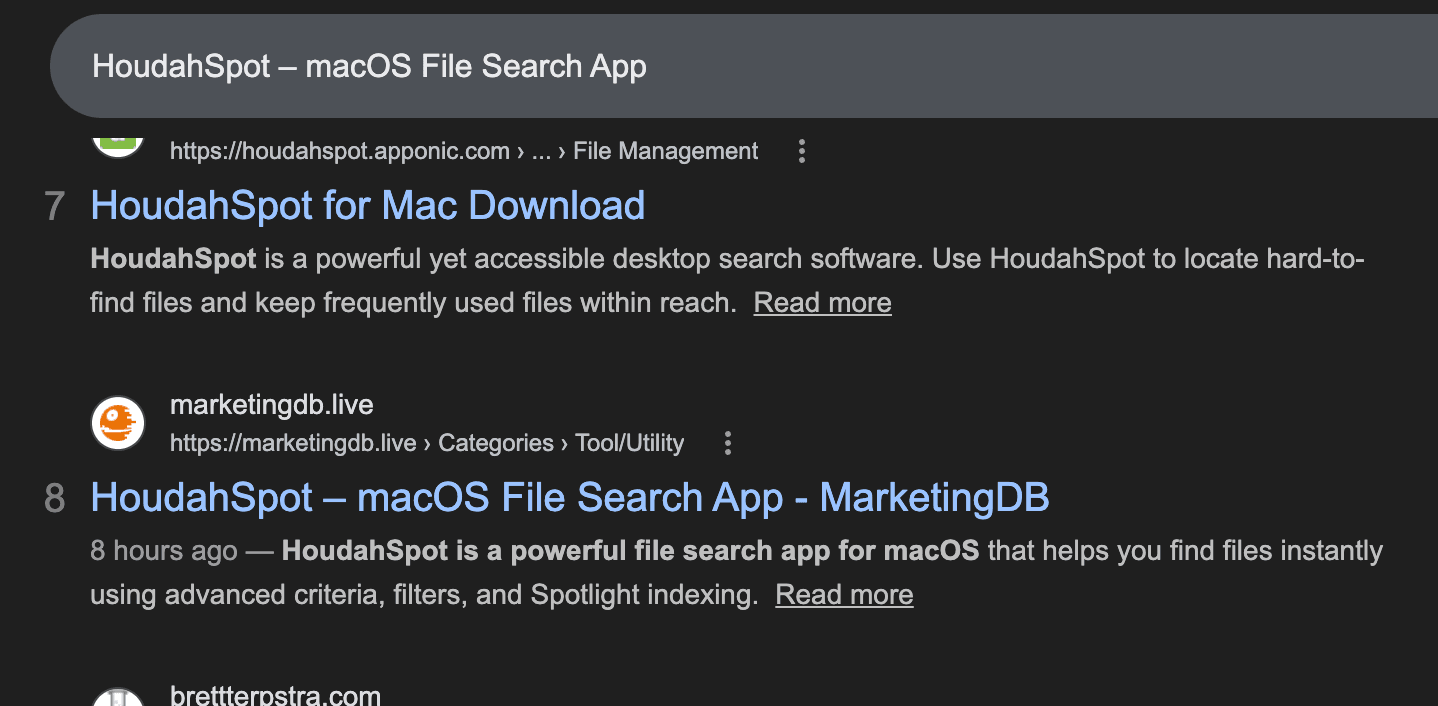The image size is (1438, 706).
Task: Open the "HoudahSpot for Mac Download" result
Action: 367,205
